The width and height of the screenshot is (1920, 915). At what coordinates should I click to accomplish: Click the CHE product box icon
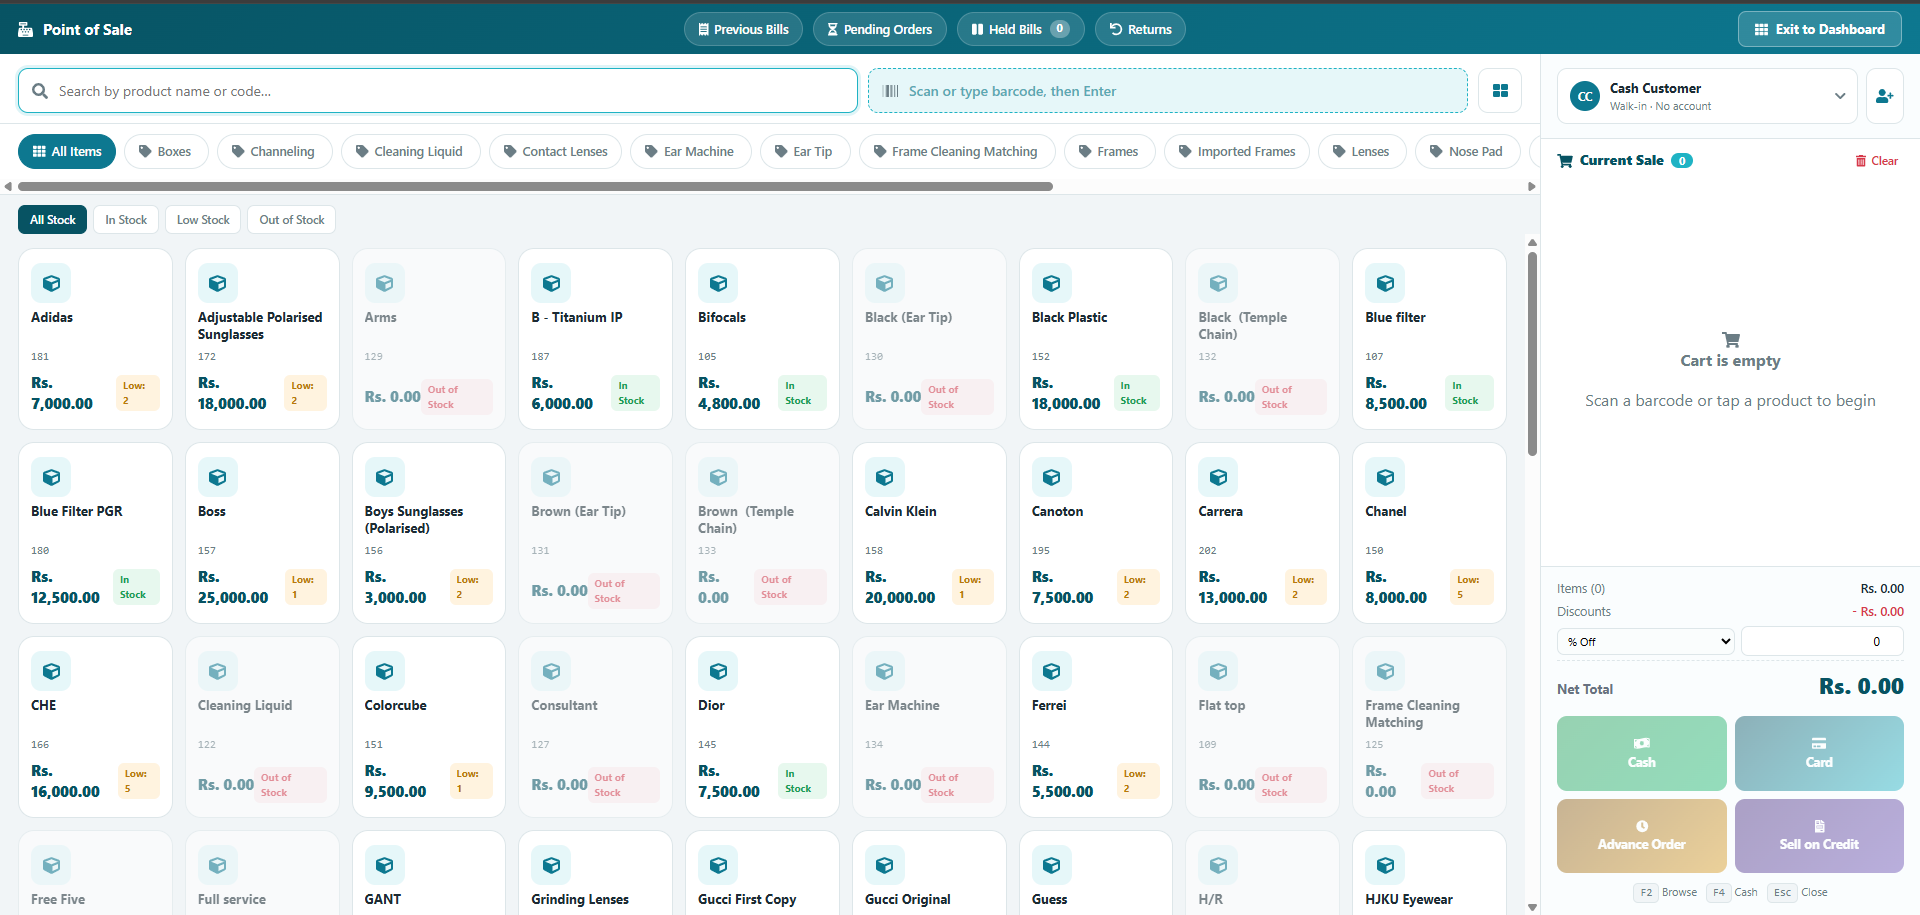click(x=51, y=672)
